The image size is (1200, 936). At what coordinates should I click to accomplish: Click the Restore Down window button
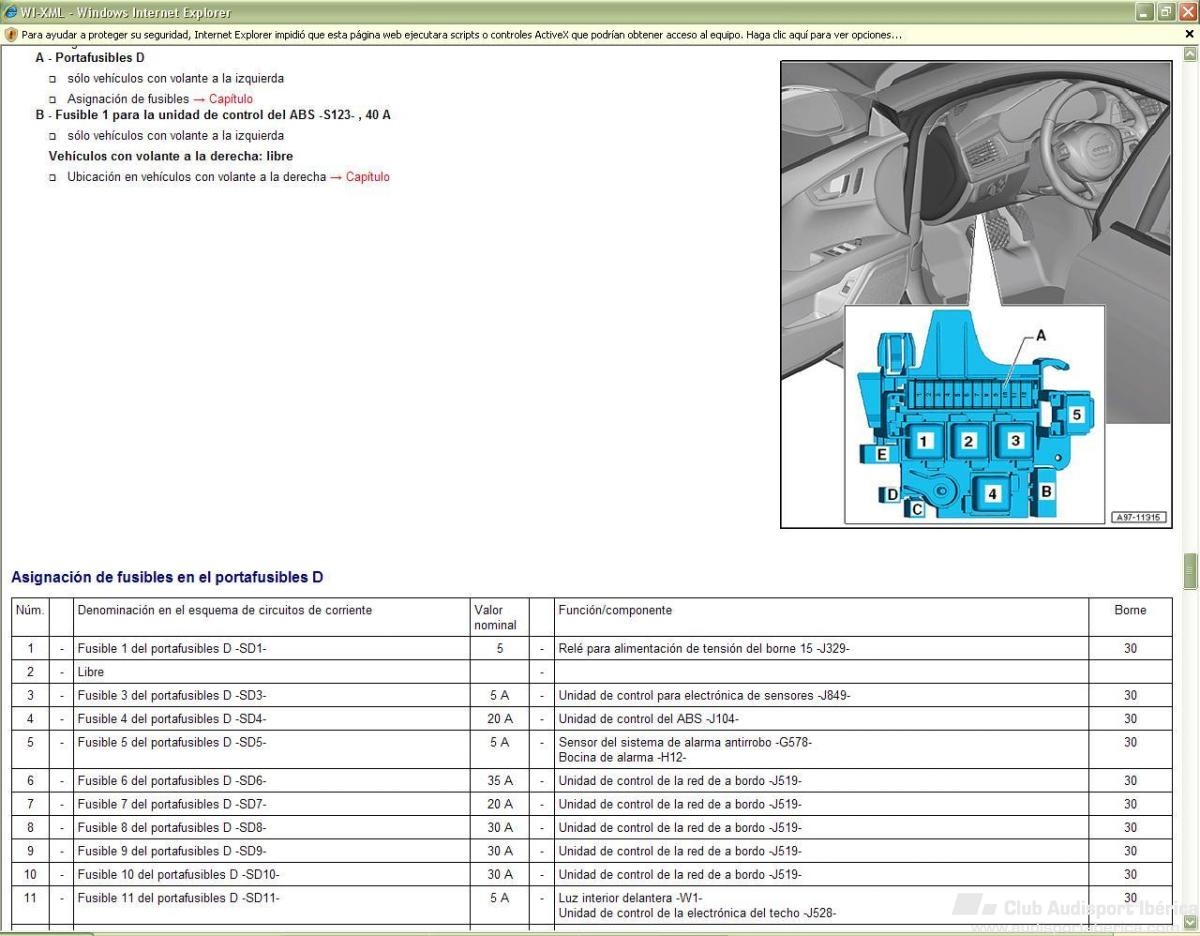pos(1166,12)
